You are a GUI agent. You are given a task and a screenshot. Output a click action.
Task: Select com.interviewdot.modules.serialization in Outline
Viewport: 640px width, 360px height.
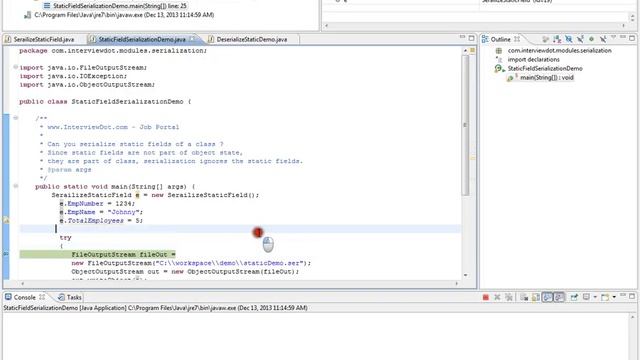560,51
